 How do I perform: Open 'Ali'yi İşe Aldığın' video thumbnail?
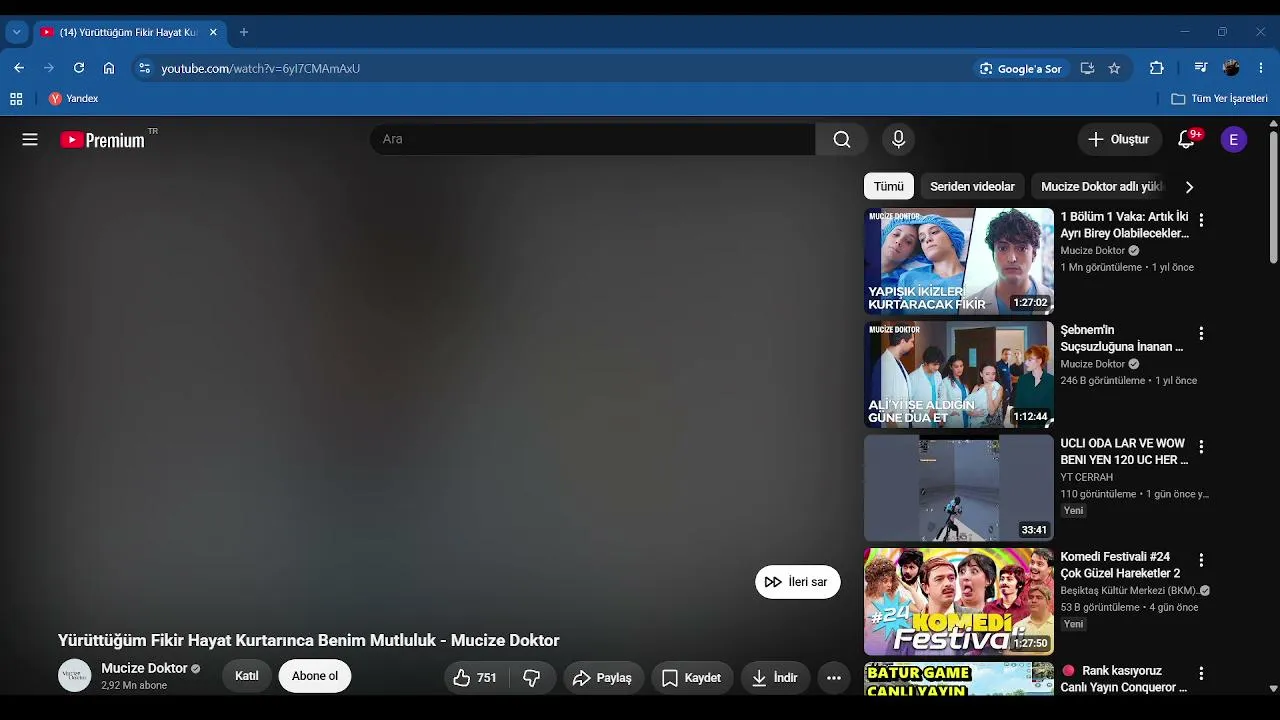point(959,375)
